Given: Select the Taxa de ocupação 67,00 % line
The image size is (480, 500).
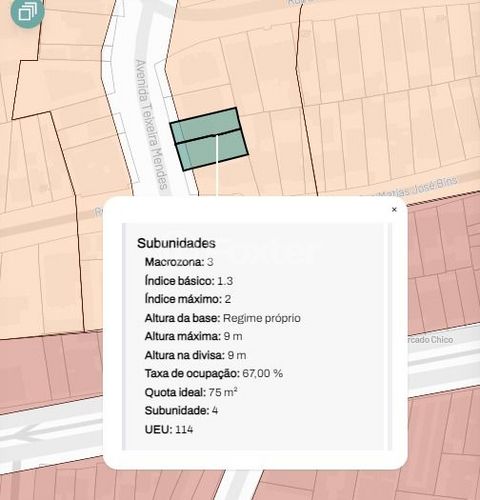Looking at the screenshot, I should pos(214,373).
